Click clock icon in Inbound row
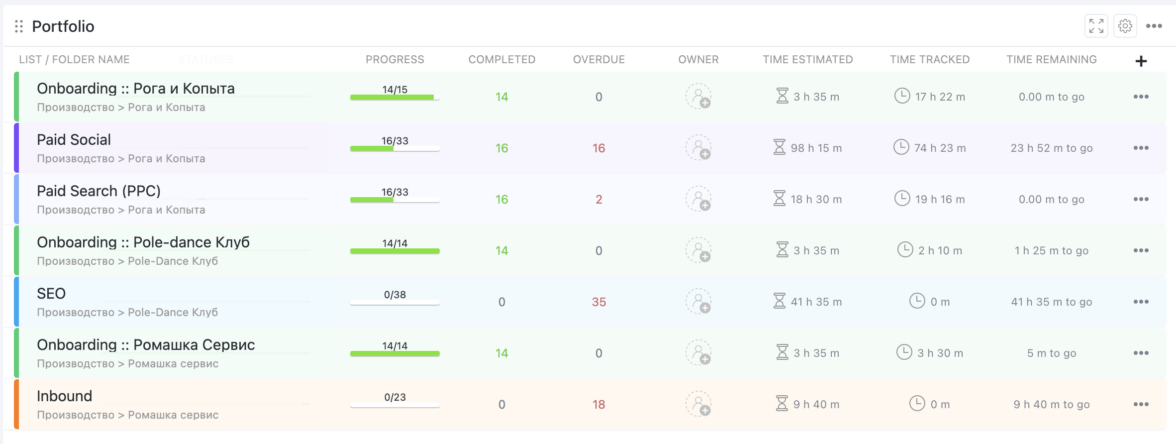 (x=916, y=404)
